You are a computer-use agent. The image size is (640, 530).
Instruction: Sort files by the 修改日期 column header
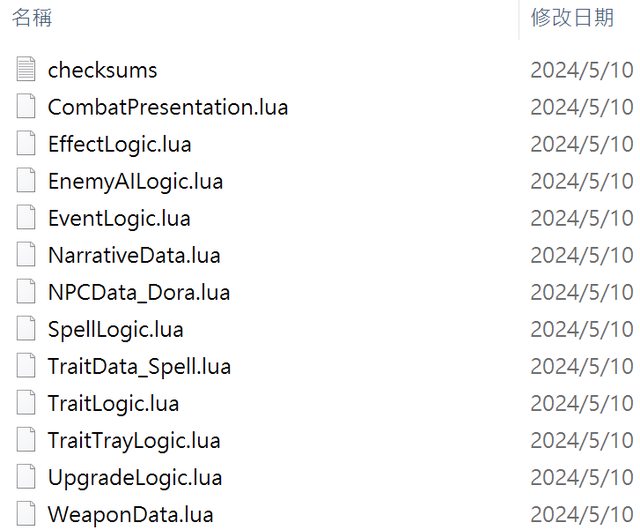[572, 18]
